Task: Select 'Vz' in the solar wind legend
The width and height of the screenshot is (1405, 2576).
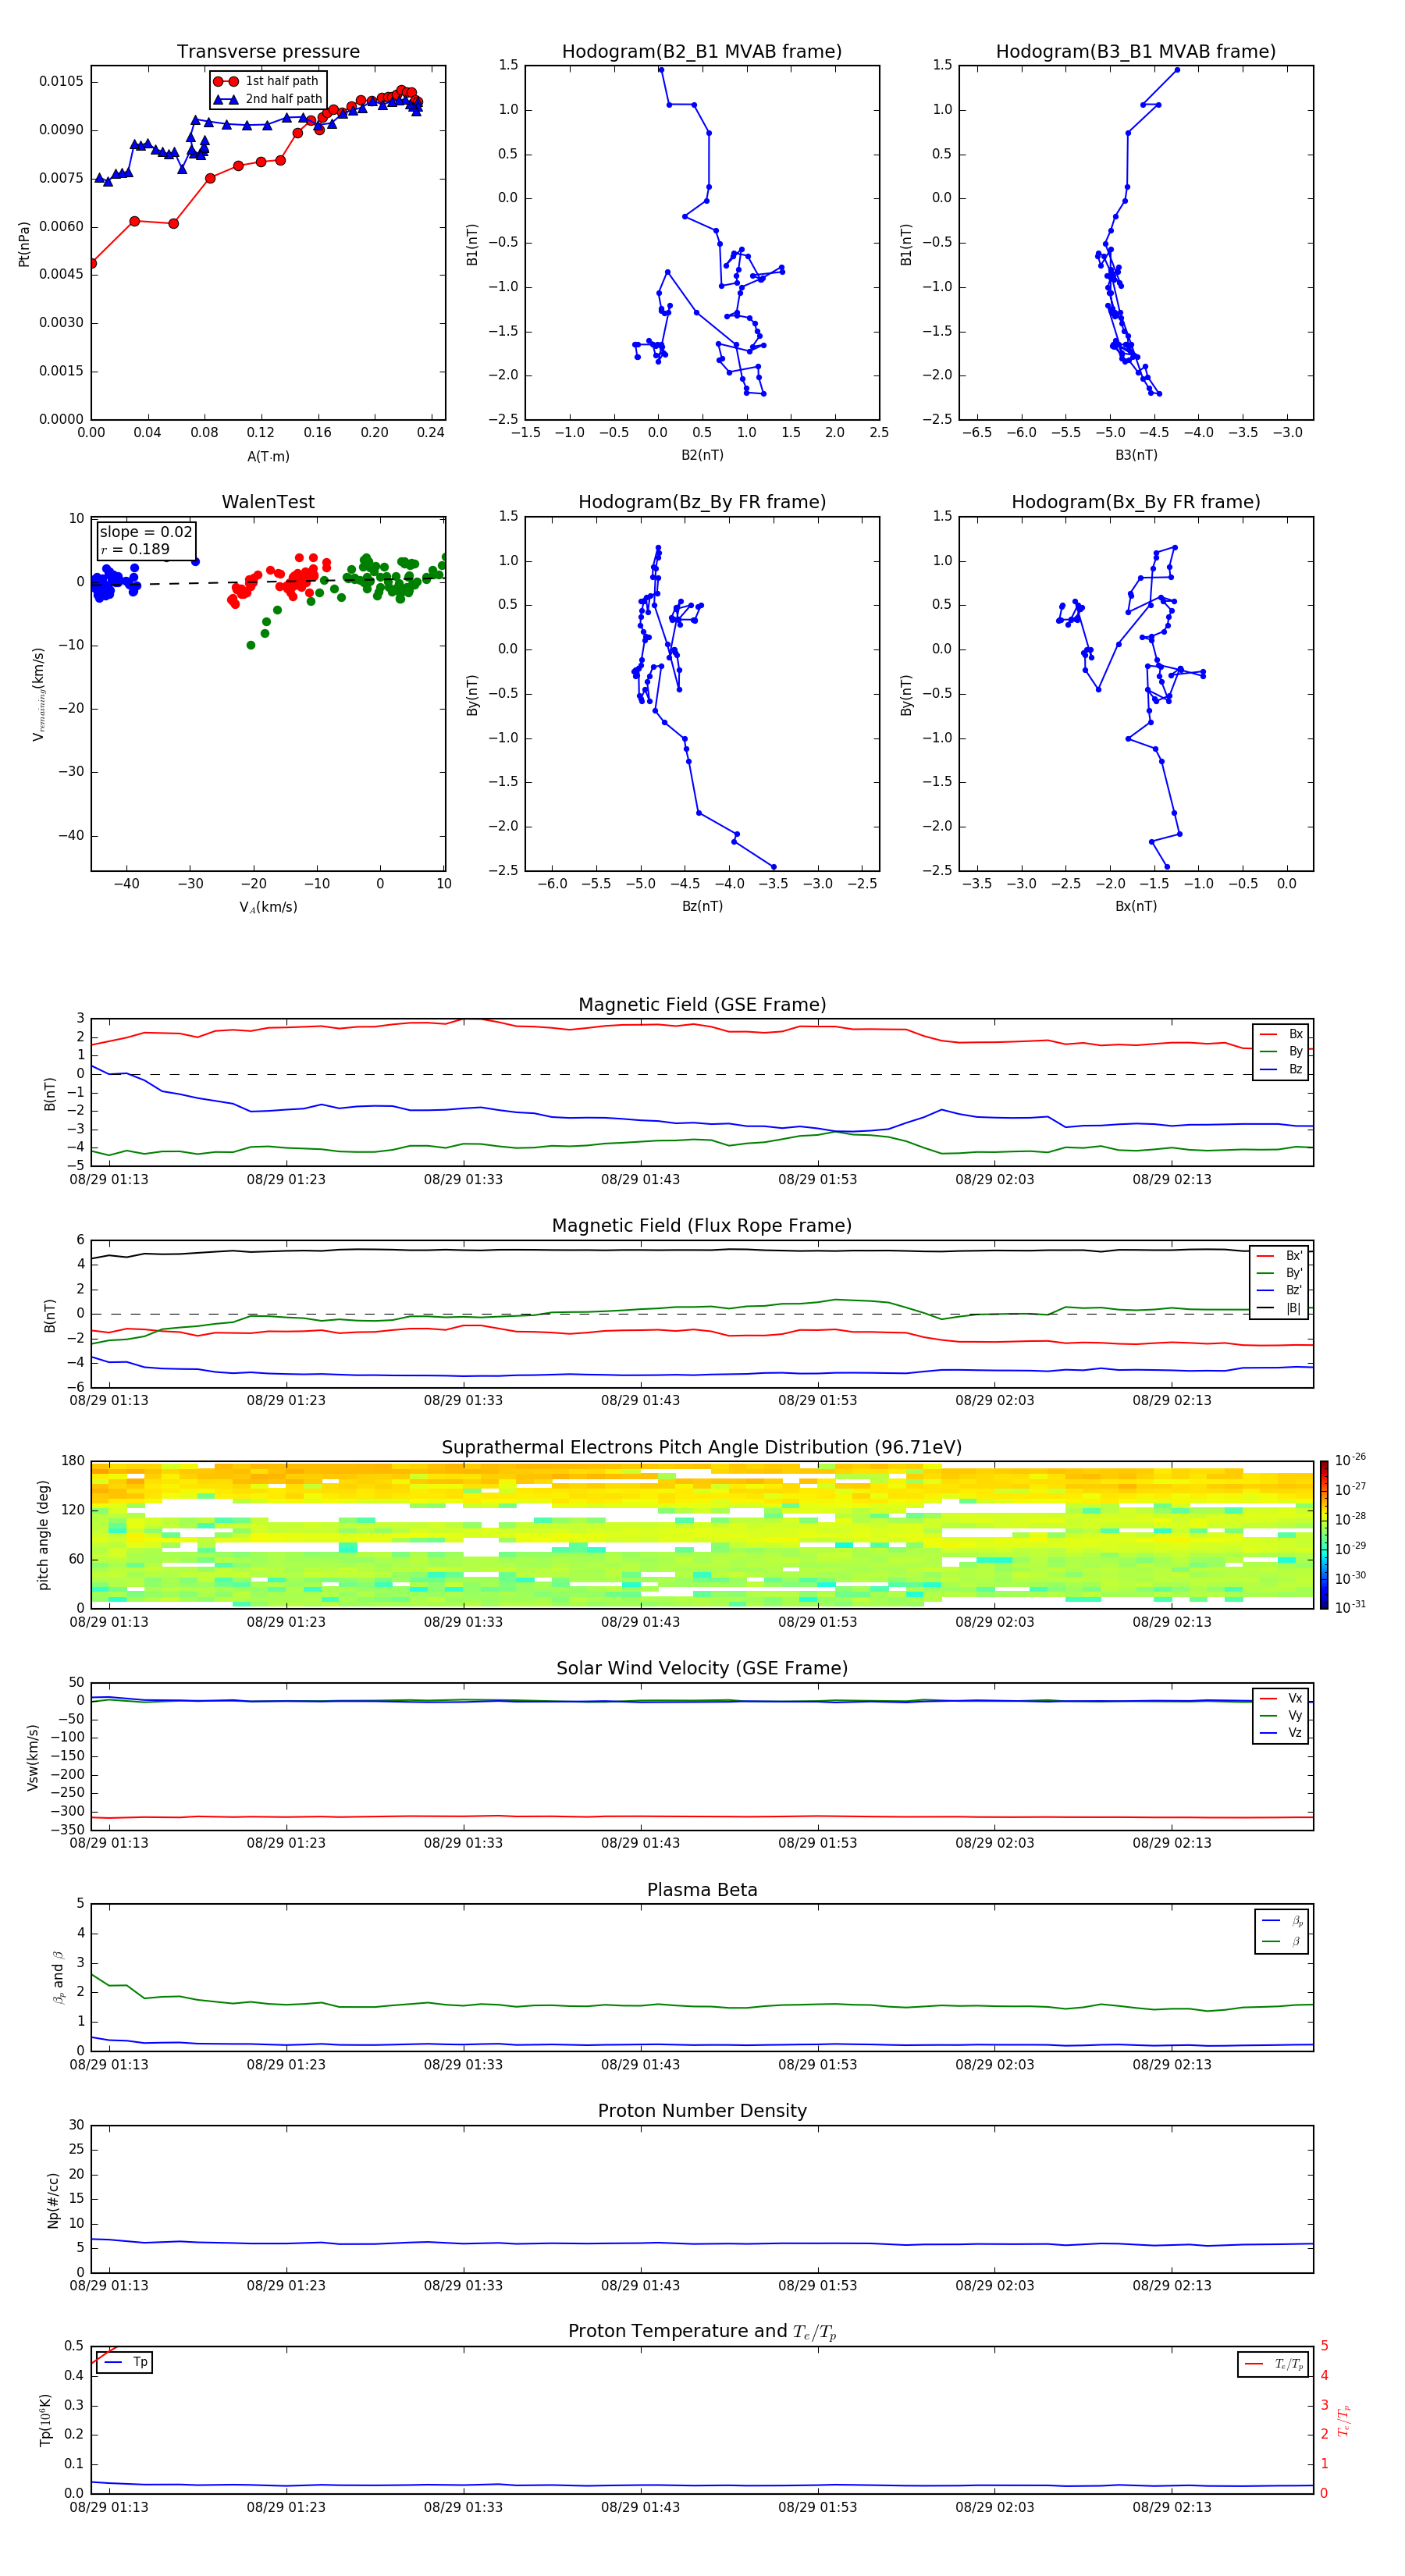Action: [1281, 1733]
